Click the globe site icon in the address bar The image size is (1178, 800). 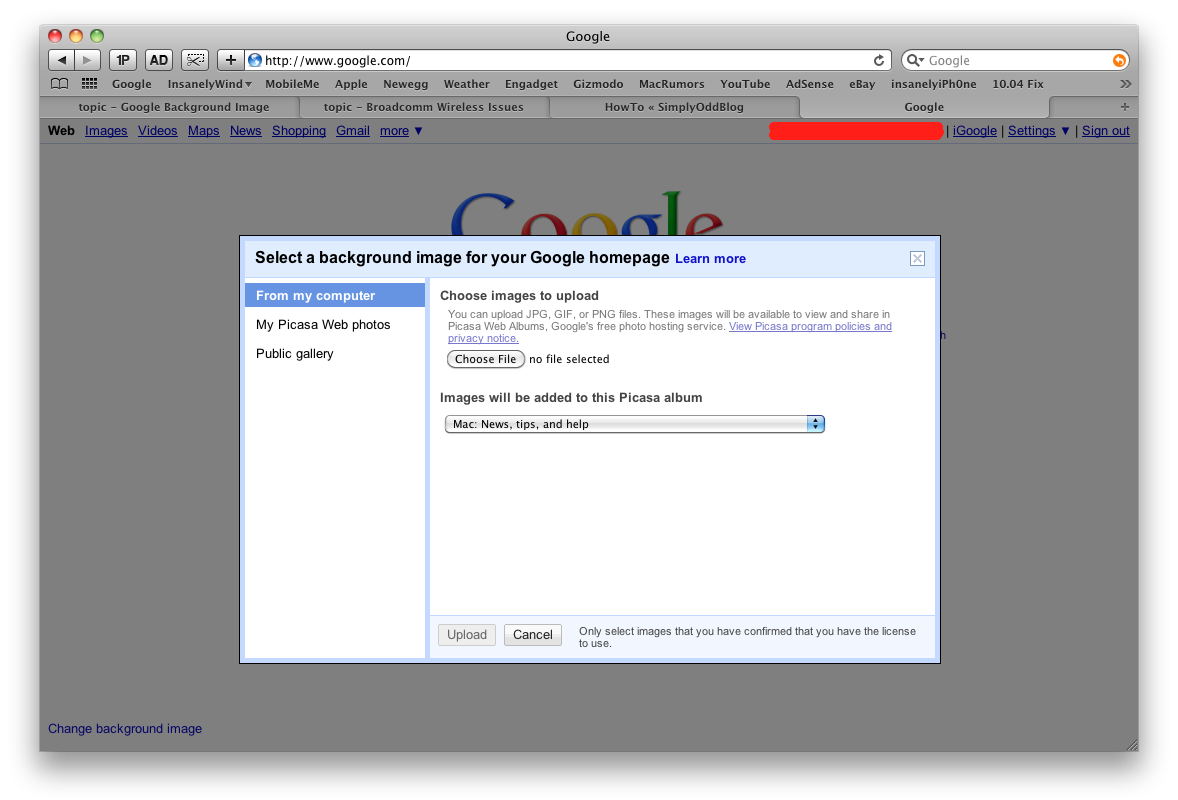tap(255, 60)
